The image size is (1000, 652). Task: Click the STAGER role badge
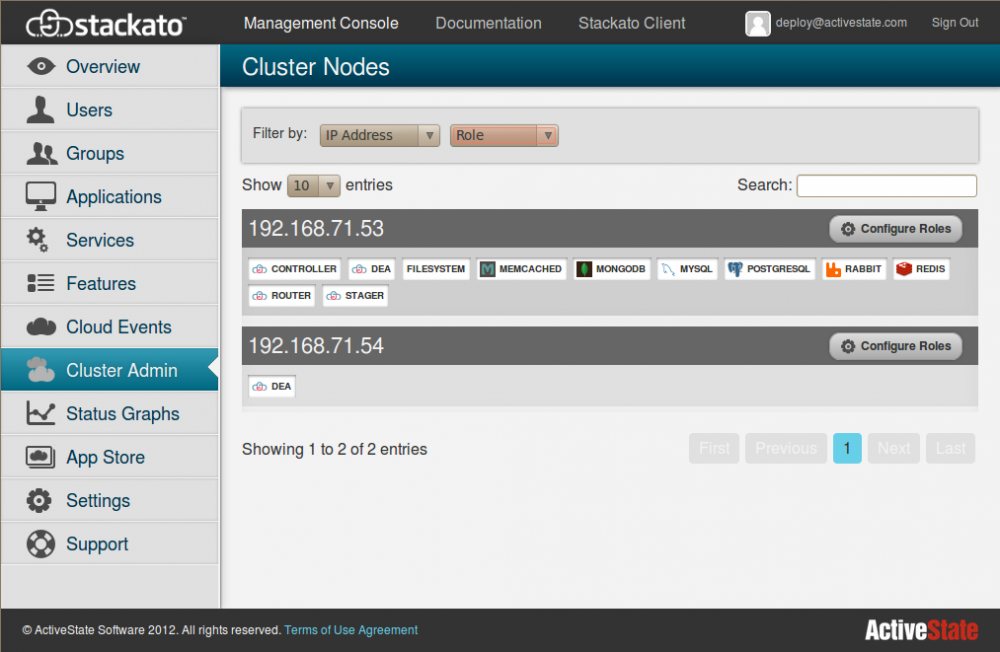pos(355,296)
